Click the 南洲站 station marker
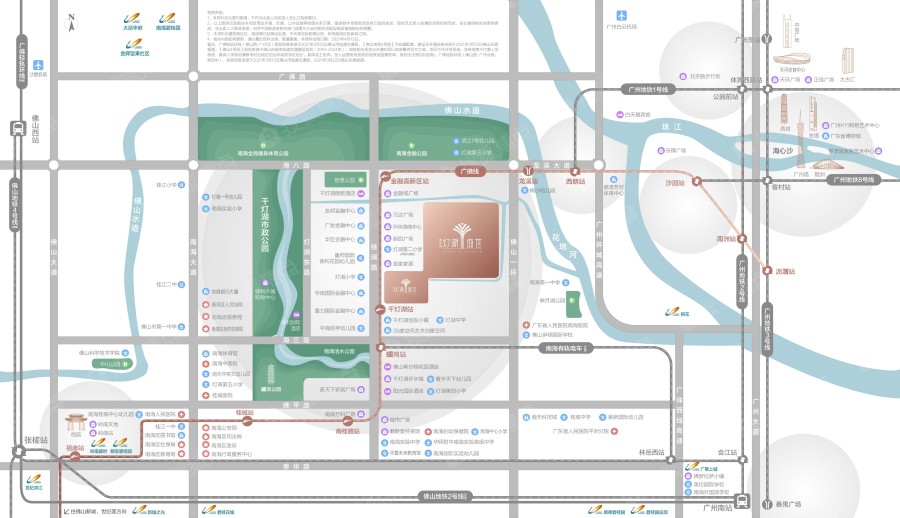This screenshot has width=900, height=518. pos(742,238)
